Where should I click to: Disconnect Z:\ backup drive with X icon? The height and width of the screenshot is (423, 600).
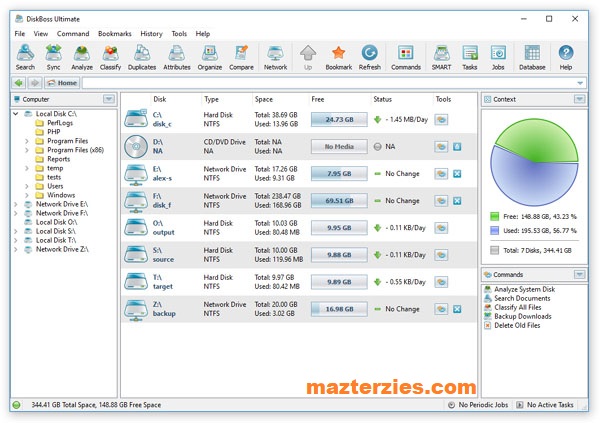(457, 309)
